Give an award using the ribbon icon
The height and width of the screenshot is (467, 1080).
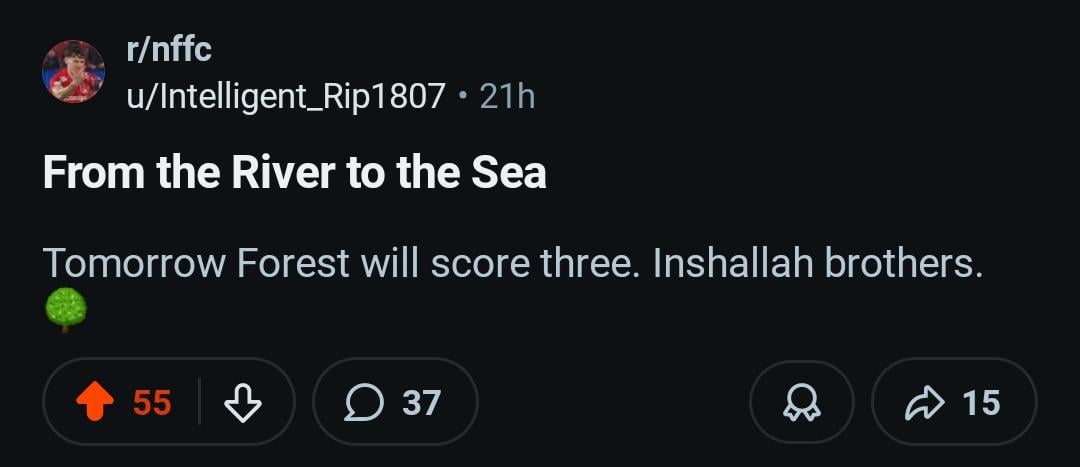click(801, 402)
